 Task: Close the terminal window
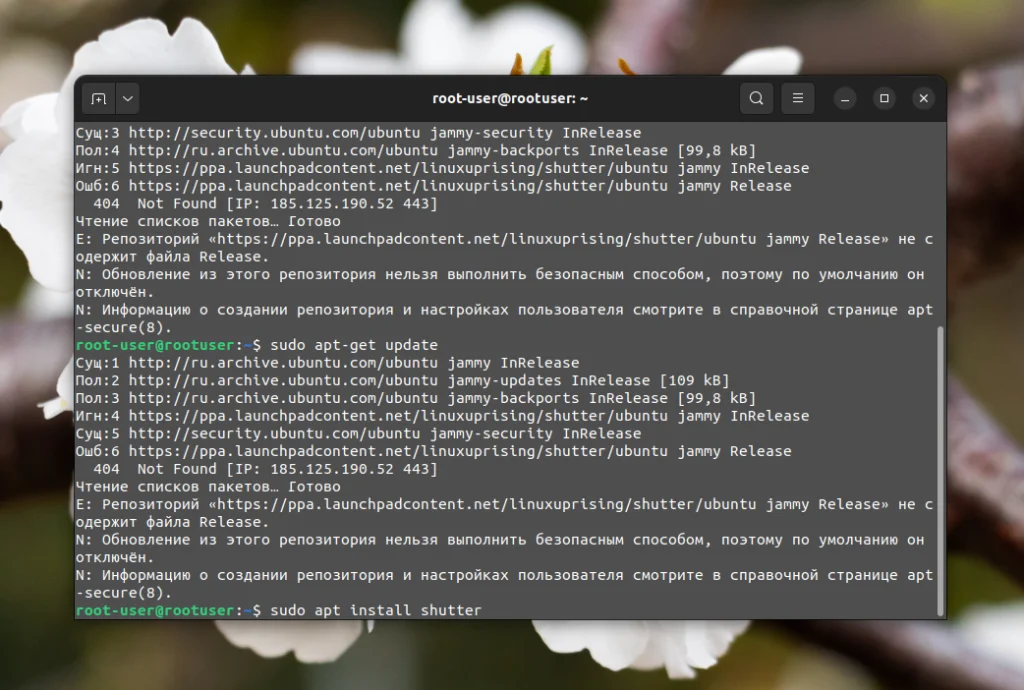(x=923, y=98)
